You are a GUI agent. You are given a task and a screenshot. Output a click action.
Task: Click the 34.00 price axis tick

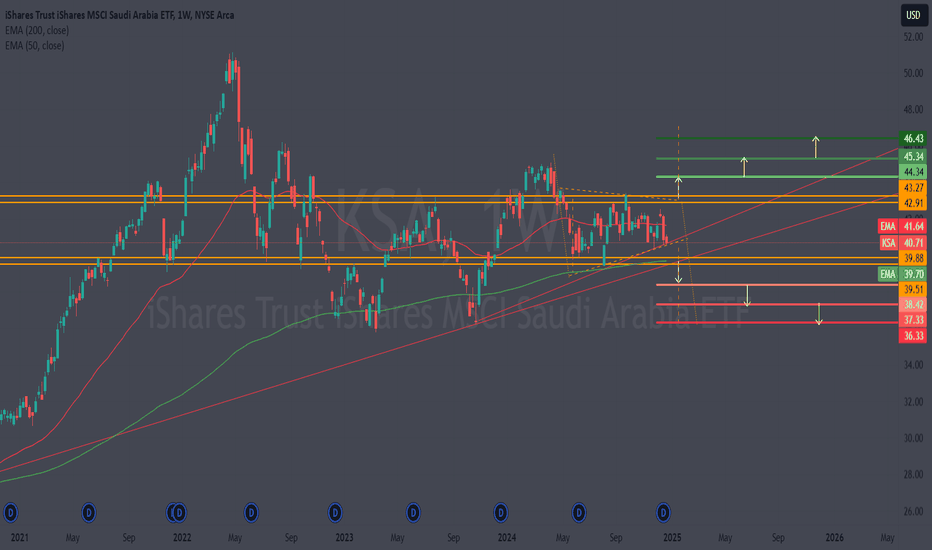913,365
